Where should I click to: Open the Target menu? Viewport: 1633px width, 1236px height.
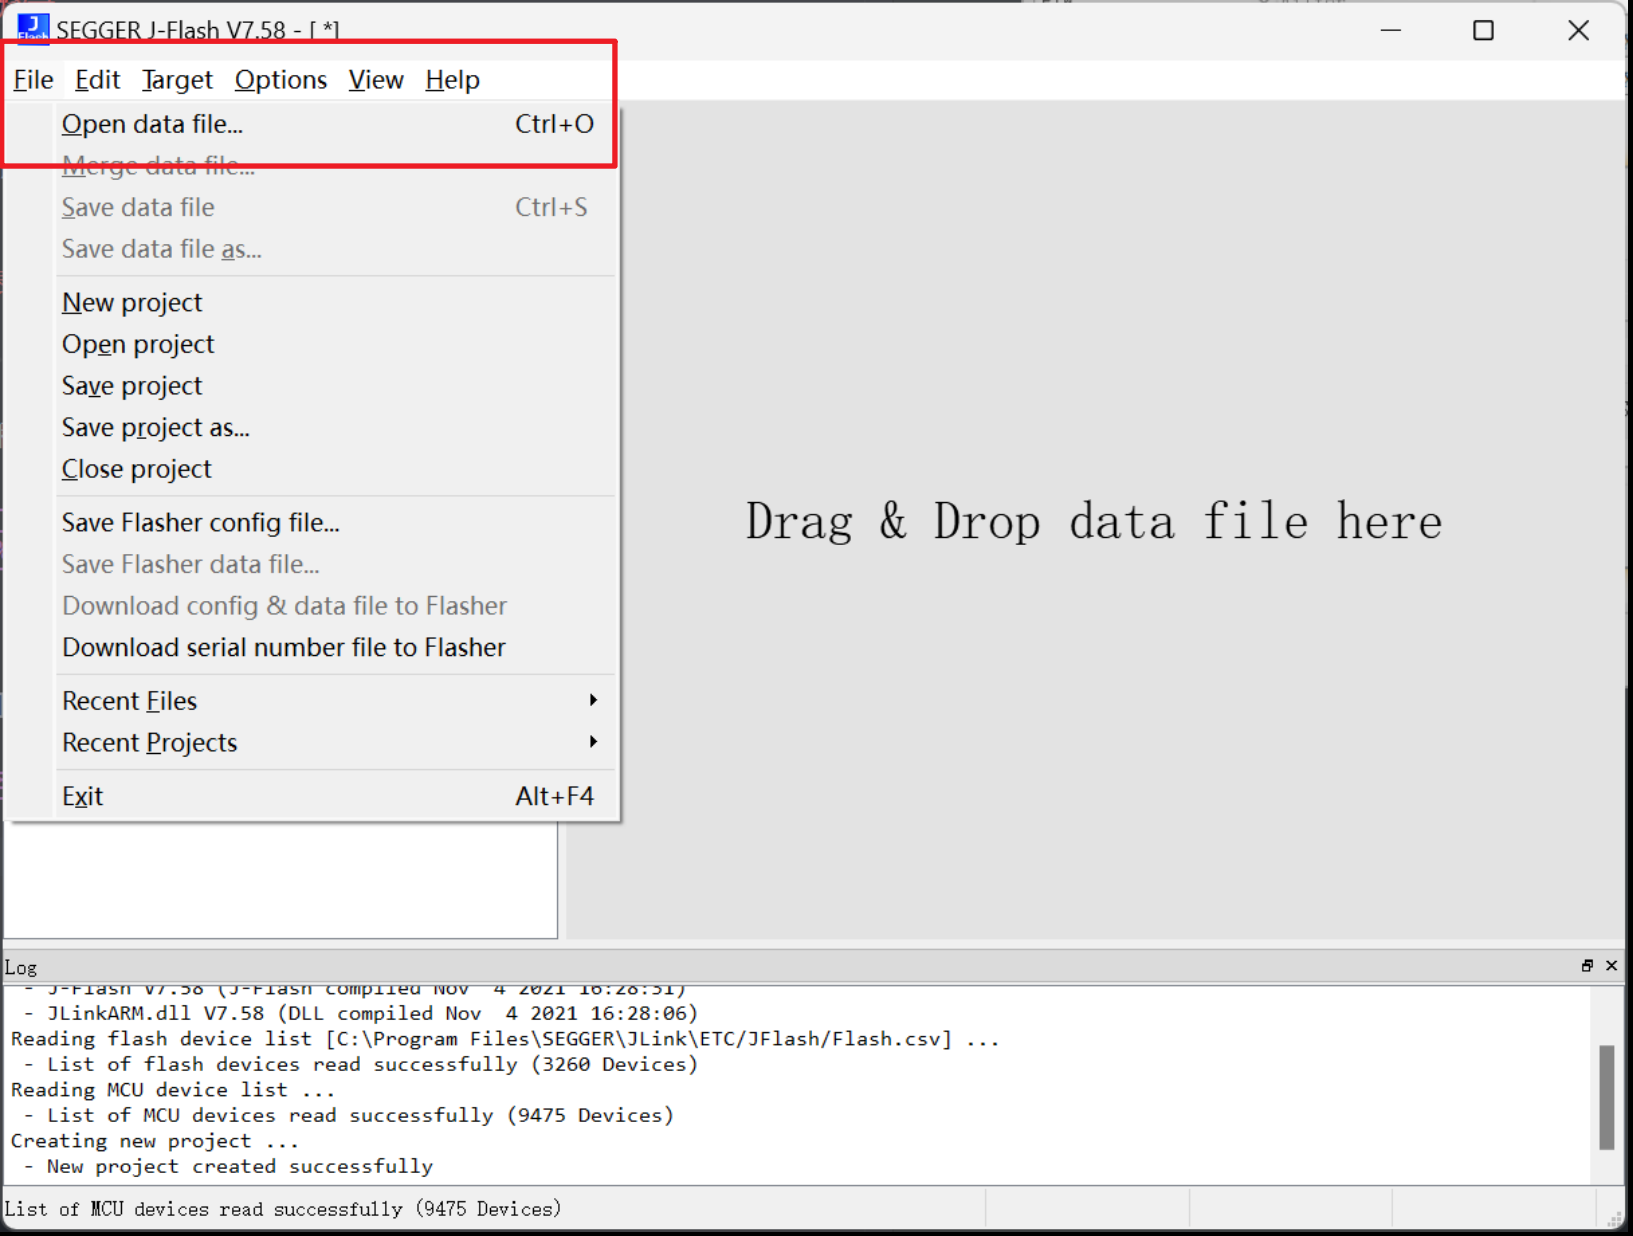177,80
